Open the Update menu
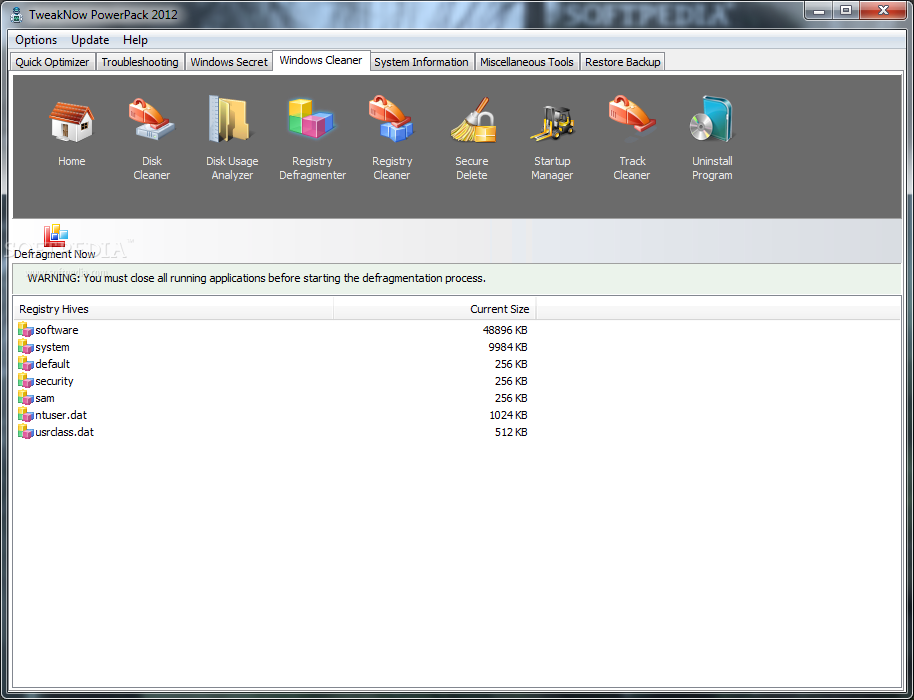This screenshot has height=700, width=914. tap(90, 40)
